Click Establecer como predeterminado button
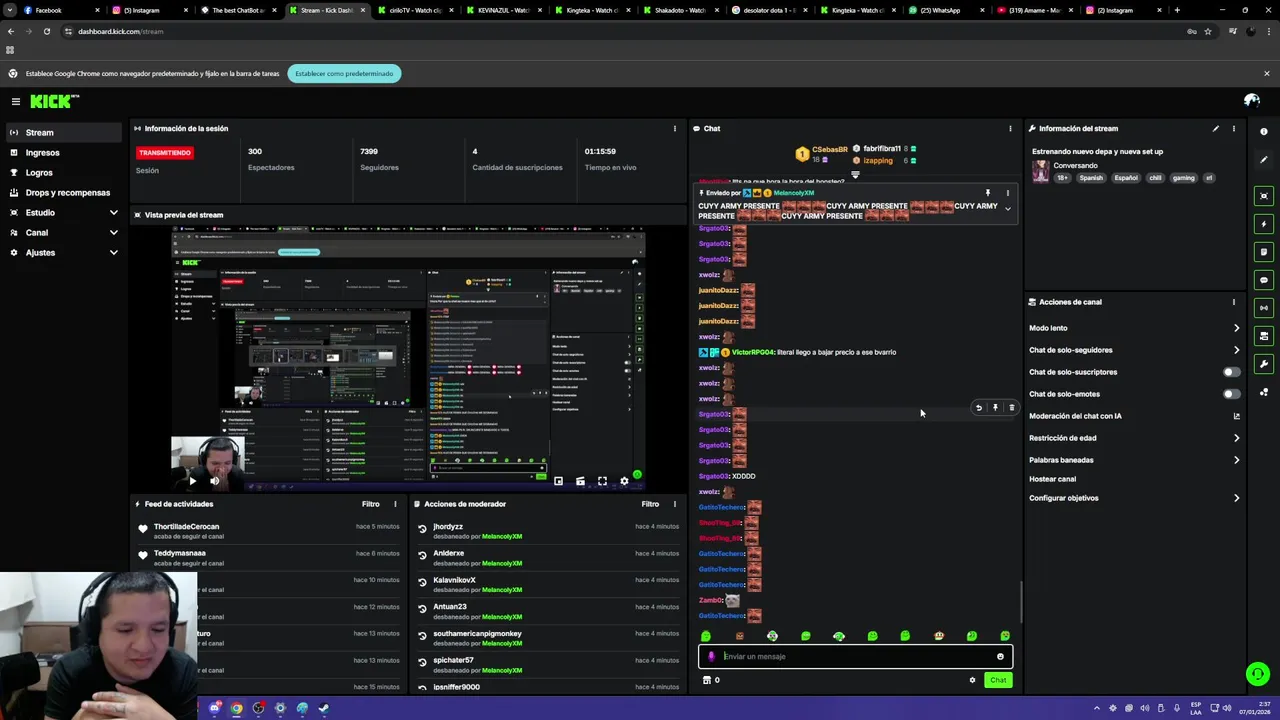The image size is (1280, 720). (x=344, y=73)
